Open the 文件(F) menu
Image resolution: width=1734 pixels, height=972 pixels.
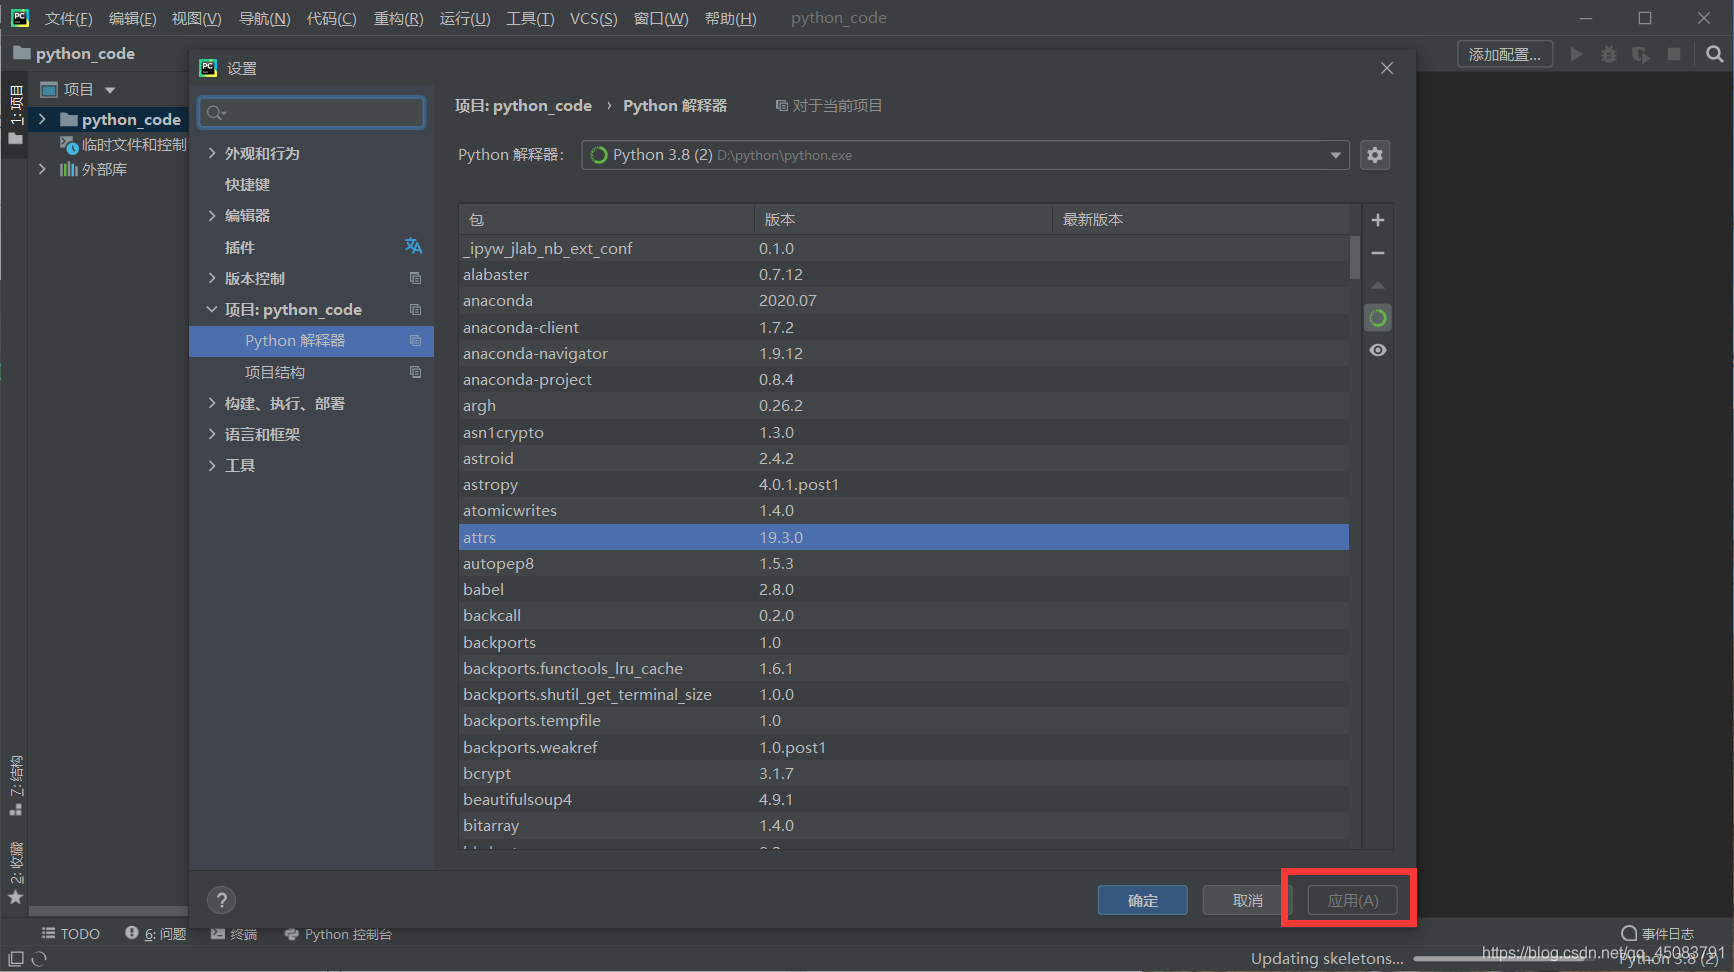pos(68,18)
